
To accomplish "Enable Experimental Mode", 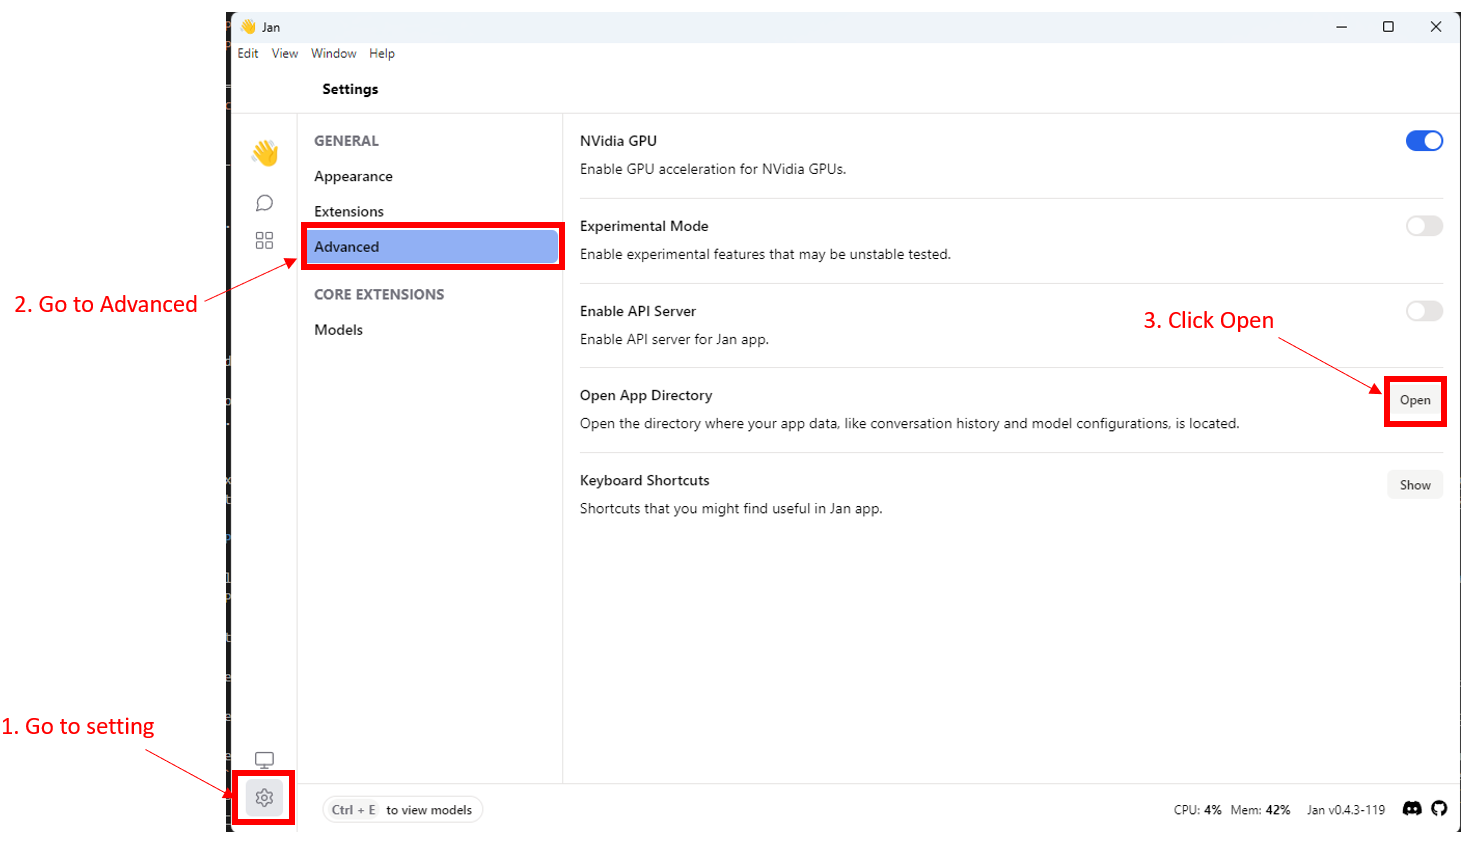I will click(1423, 225).
